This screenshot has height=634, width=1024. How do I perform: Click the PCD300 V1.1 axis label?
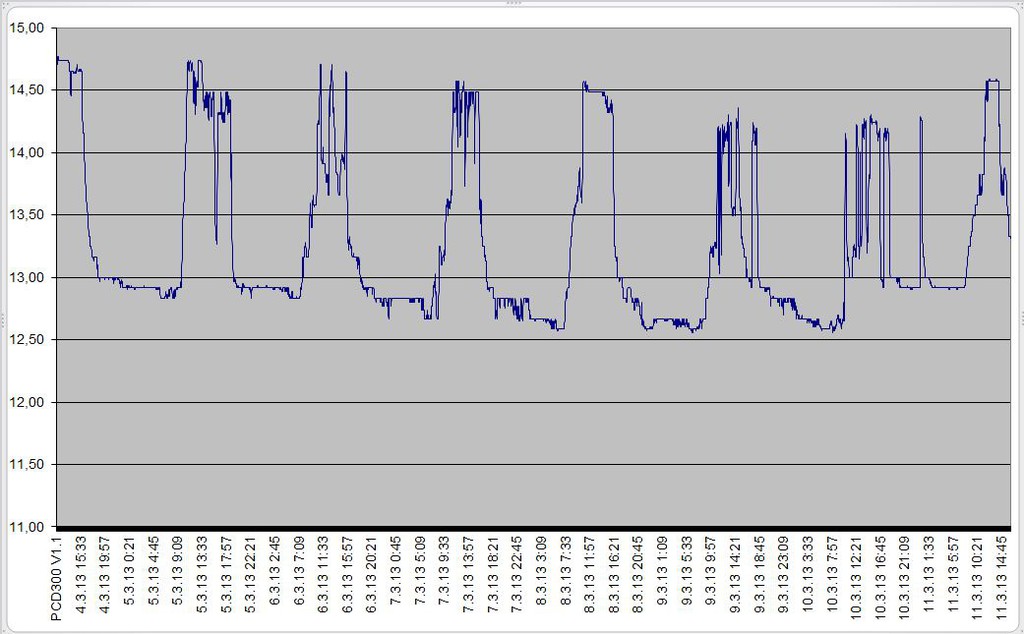coord(56,579)
